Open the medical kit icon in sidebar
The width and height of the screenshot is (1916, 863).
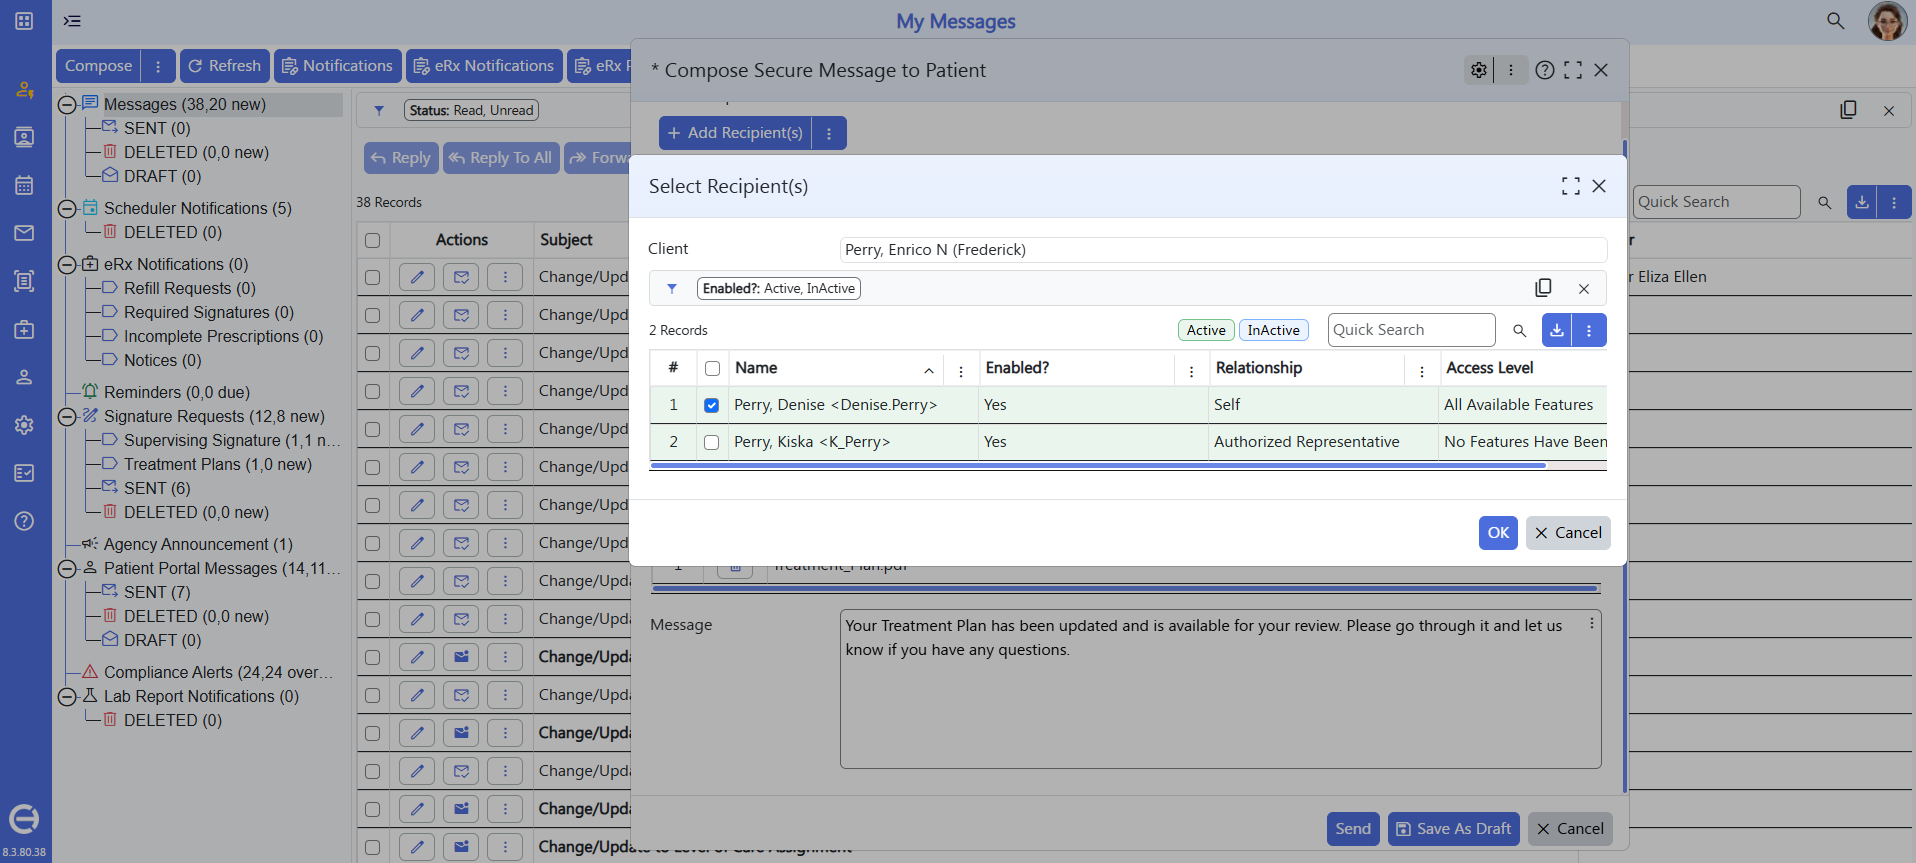pos(24,329)
